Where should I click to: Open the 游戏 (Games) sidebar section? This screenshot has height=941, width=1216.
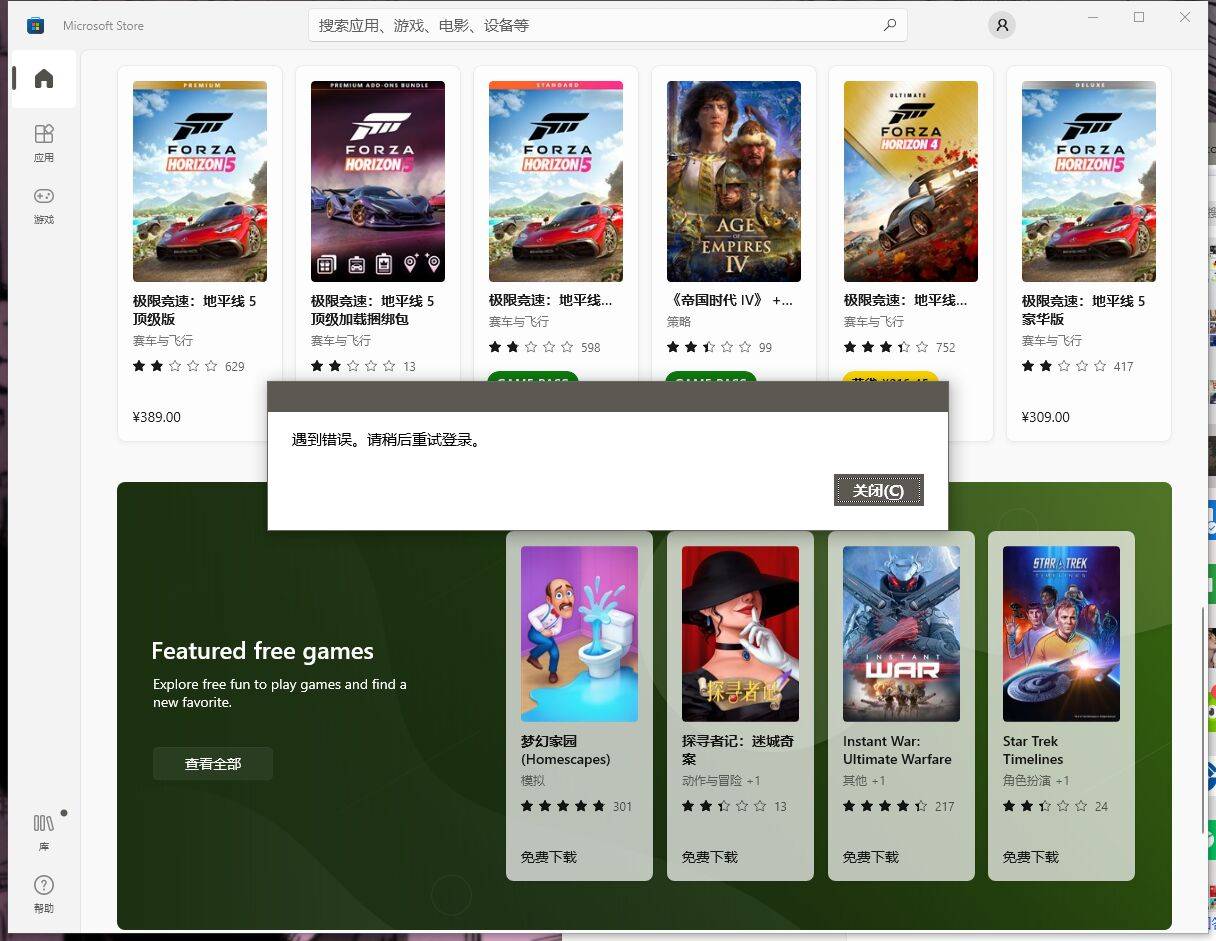coord(42,205)
